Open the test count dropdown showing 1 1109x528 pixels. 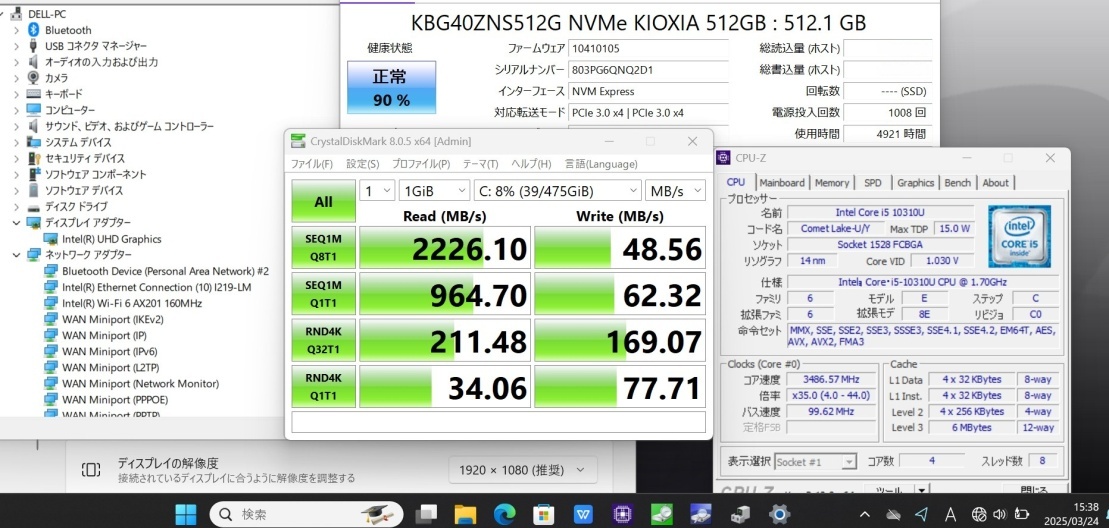point(377,191)
